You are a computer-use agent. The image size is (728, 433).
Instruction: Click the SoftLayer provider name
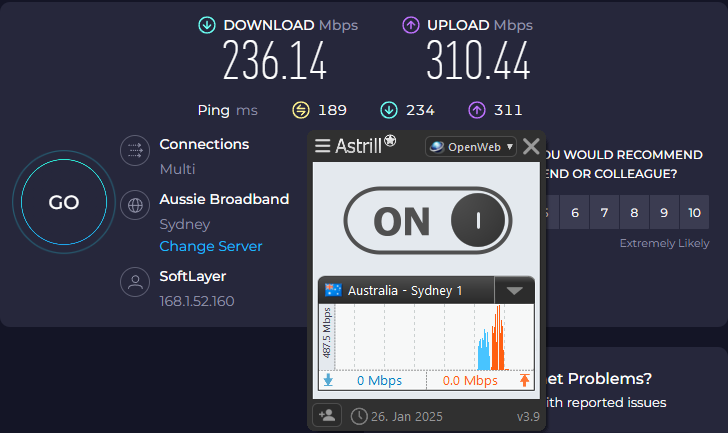point(193,276)
